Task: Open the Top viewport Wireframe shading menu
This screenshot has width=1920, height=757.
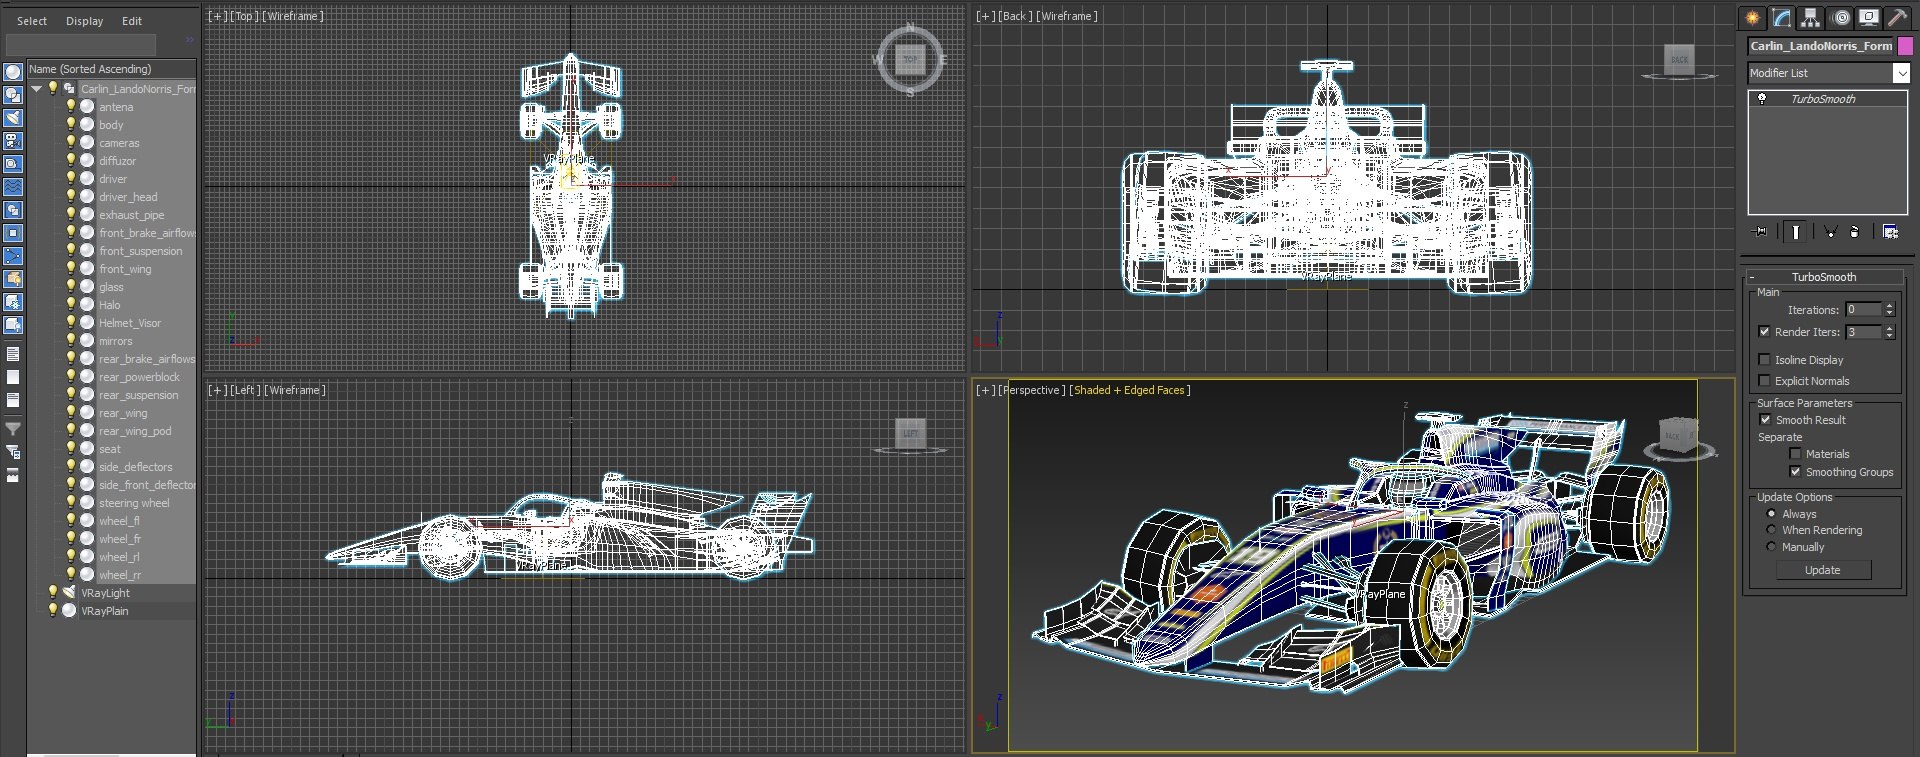Action: (x=292, y=16)
